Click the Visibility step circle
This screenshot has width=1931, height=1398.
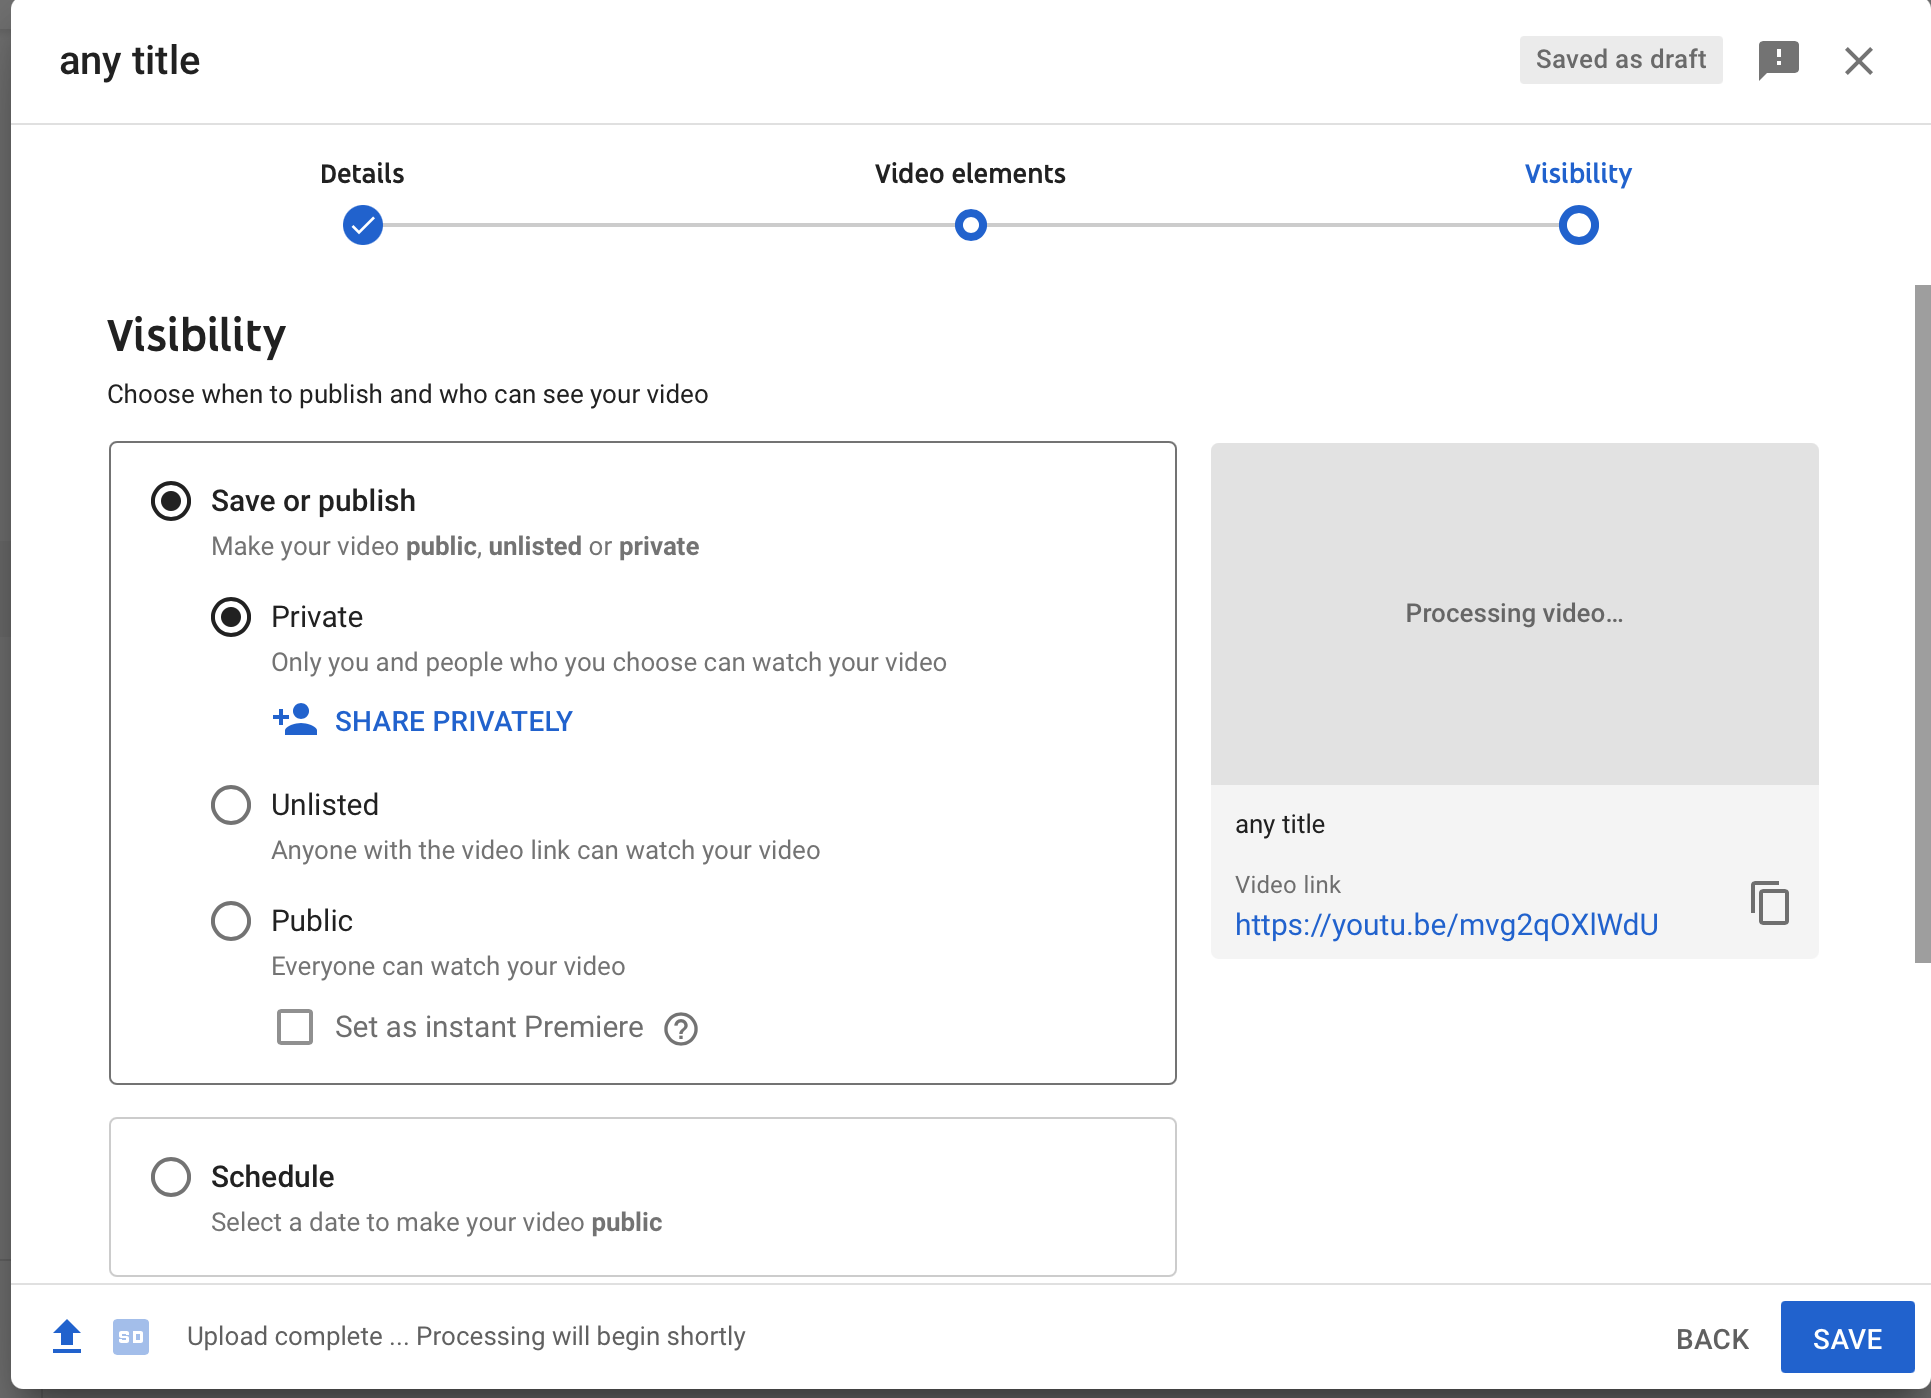coord(1579,225)
